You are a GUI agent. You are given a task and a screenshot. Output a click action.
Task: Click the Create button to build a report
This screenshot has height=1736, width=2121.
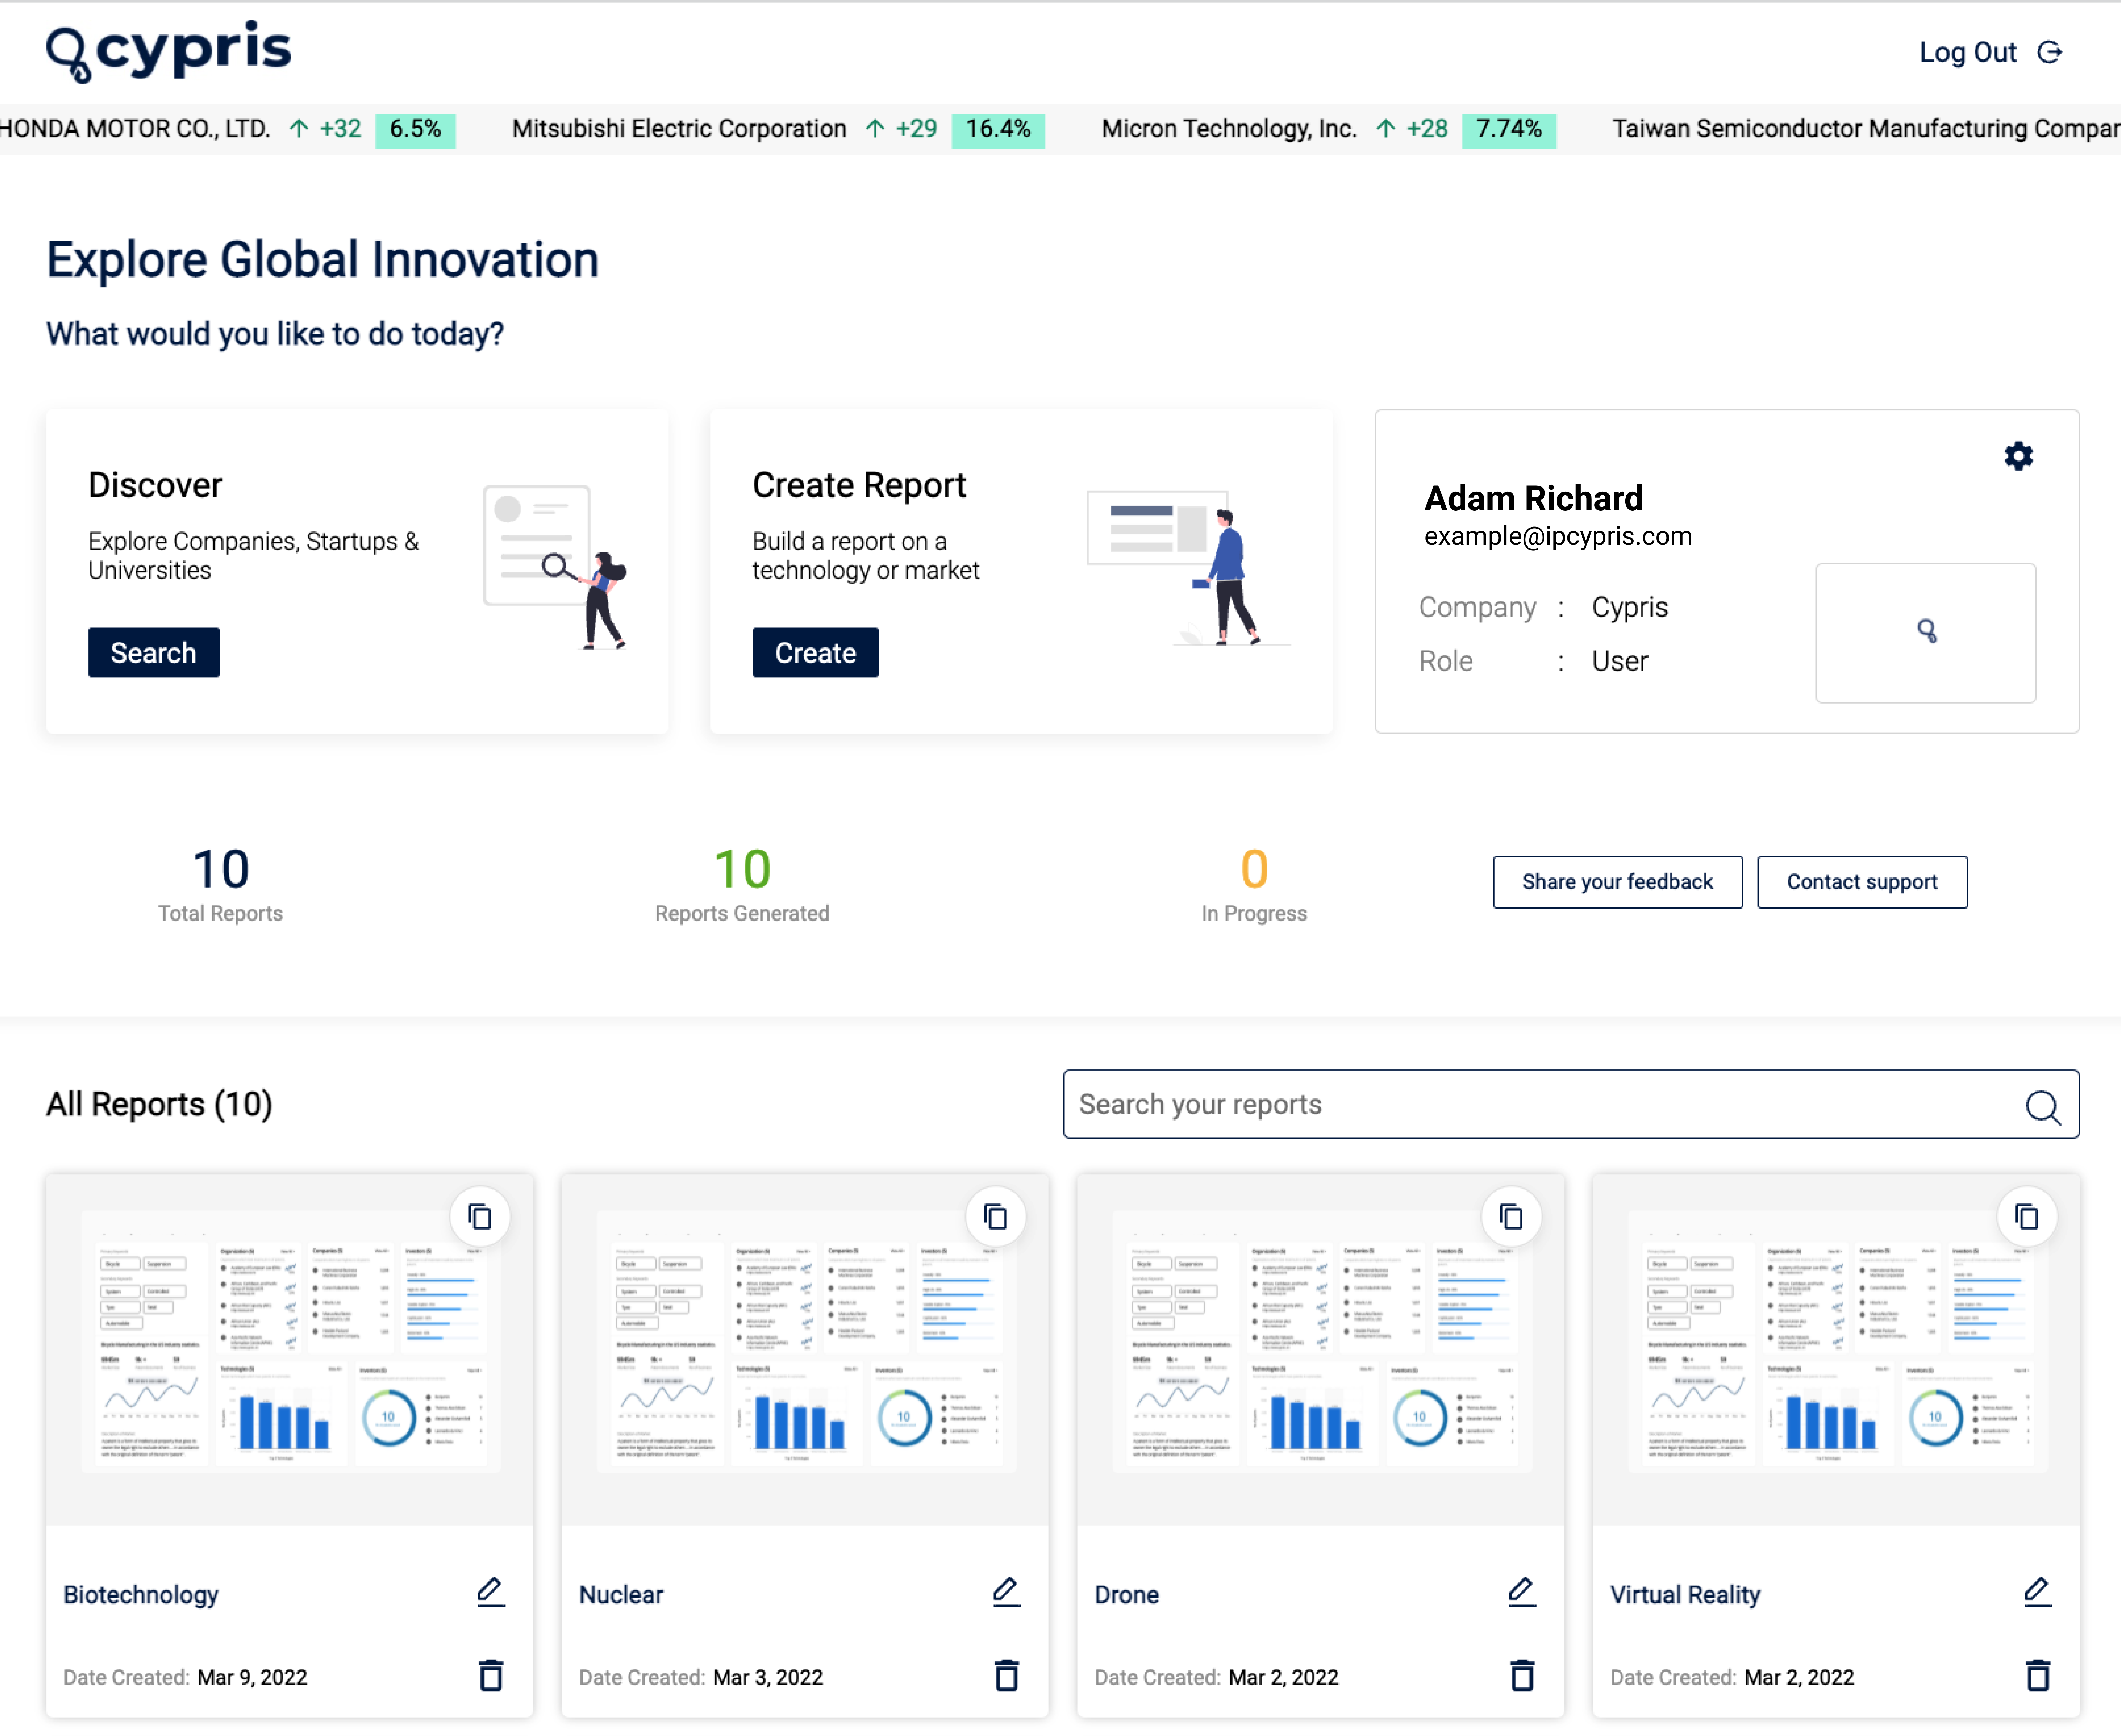815,652
